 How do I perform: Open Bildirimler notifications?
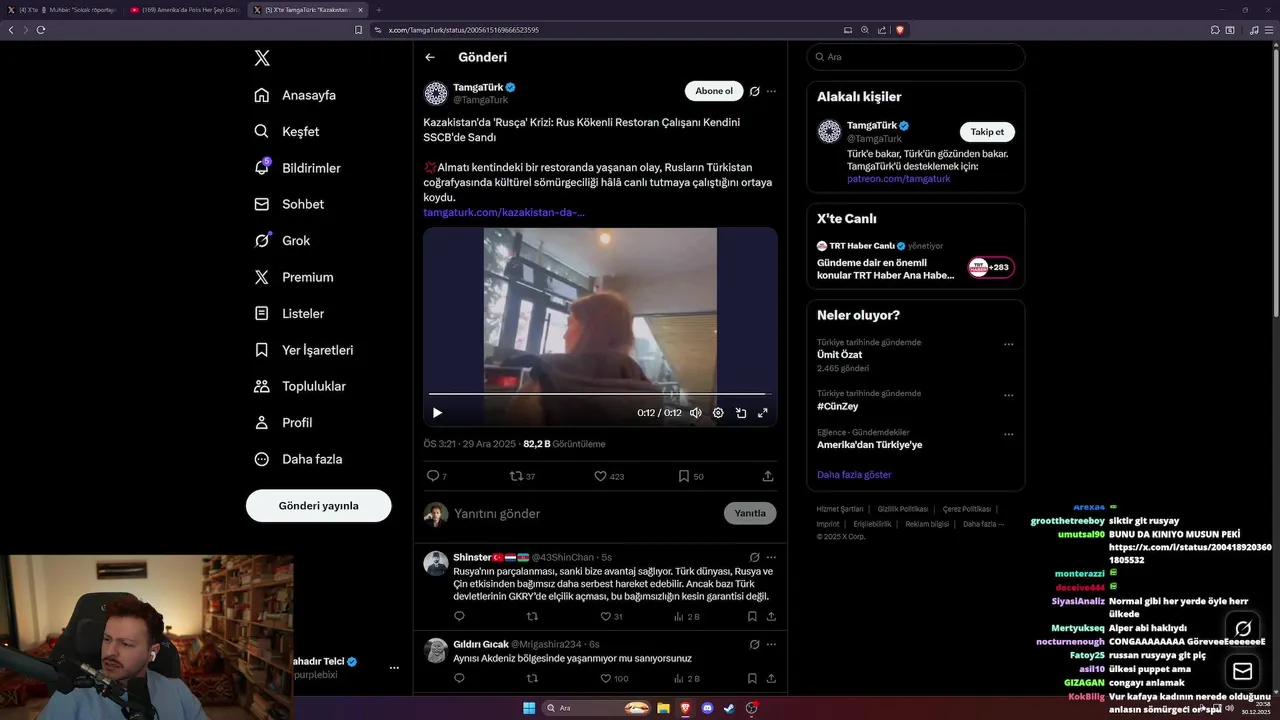(x=297, y=168)
